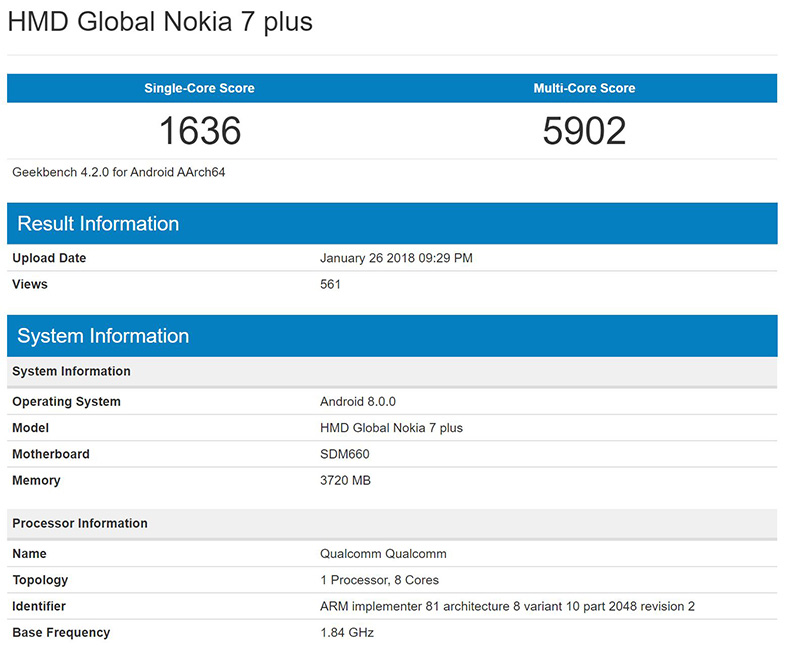Click the Topology label
Screen dimensions: 801x648
40,580
